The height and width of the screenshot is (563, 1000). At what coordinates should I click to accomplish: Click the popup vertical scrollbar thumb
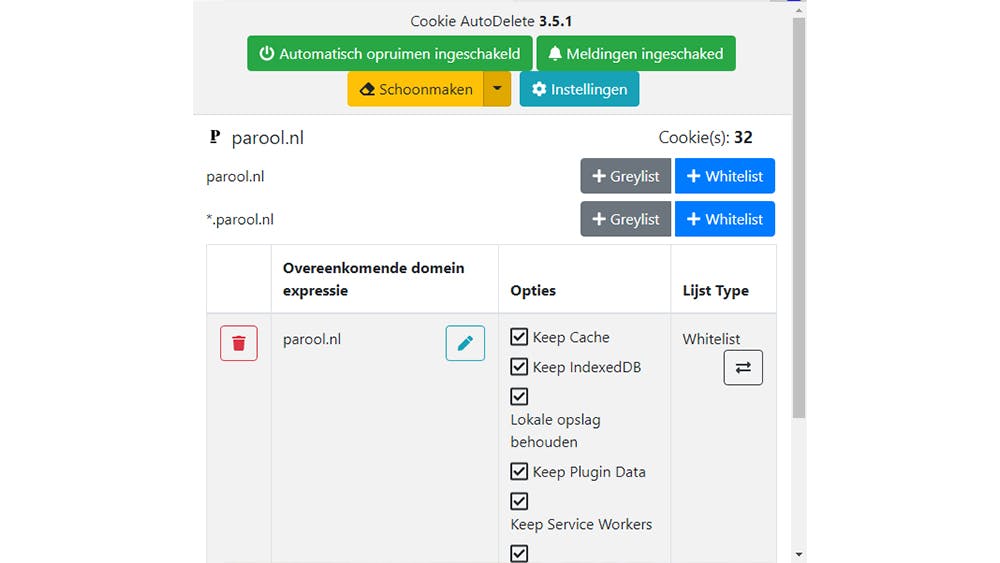point(798,215)
